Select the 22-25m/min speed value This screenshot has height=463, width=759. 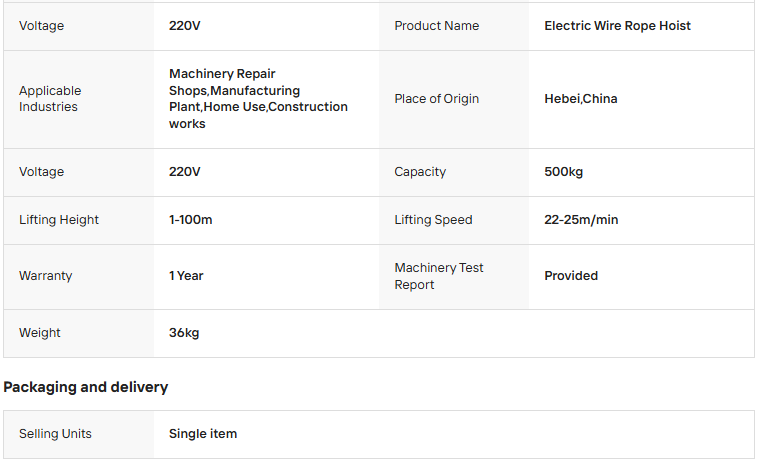click(581, 220)
